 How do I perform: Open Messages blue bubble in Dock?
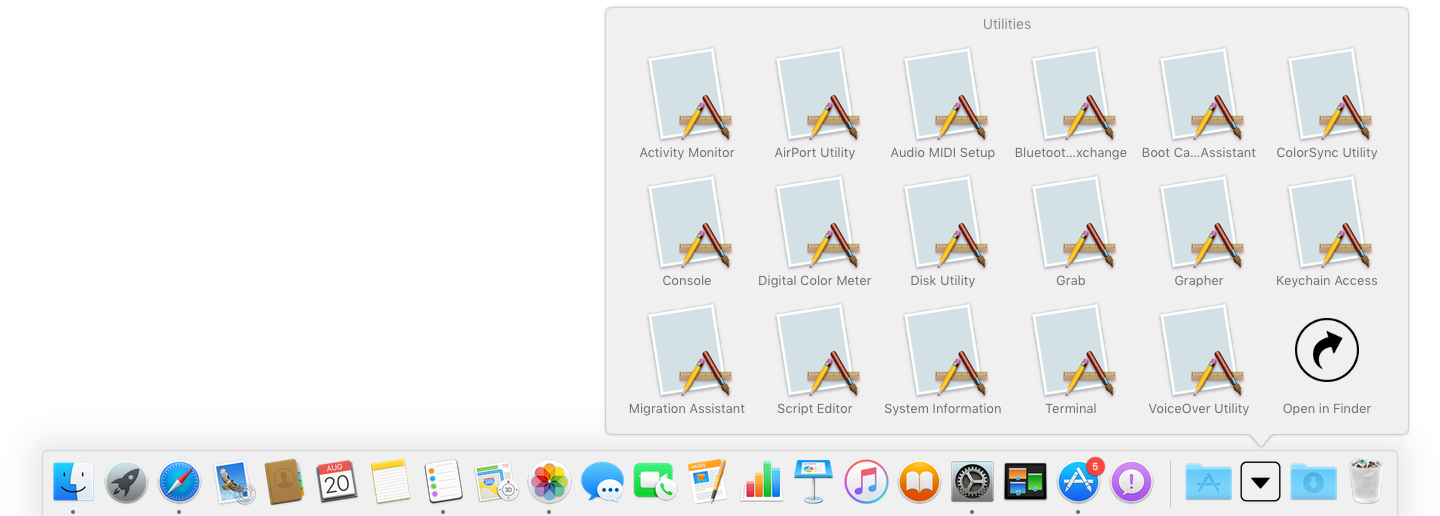(602, 482)
